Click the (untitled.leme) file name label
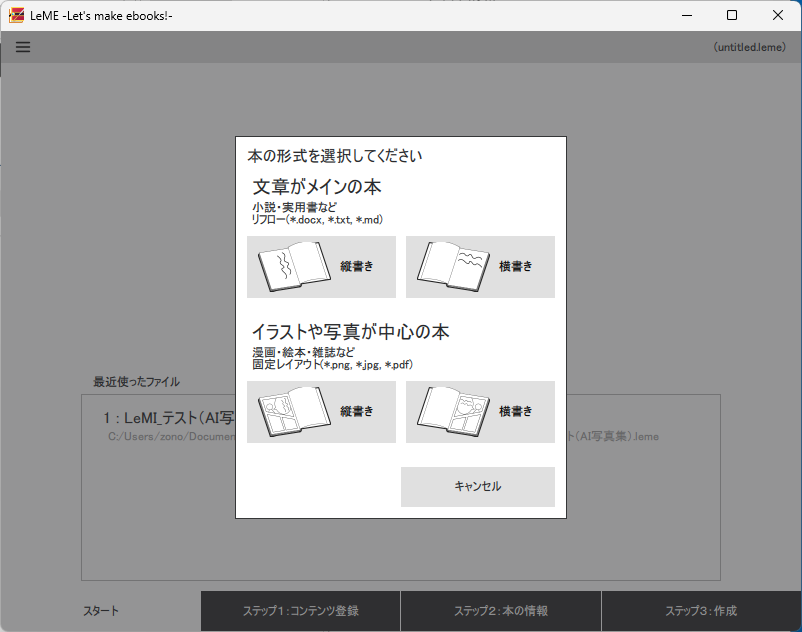The image size is (802, 632). 749,47
